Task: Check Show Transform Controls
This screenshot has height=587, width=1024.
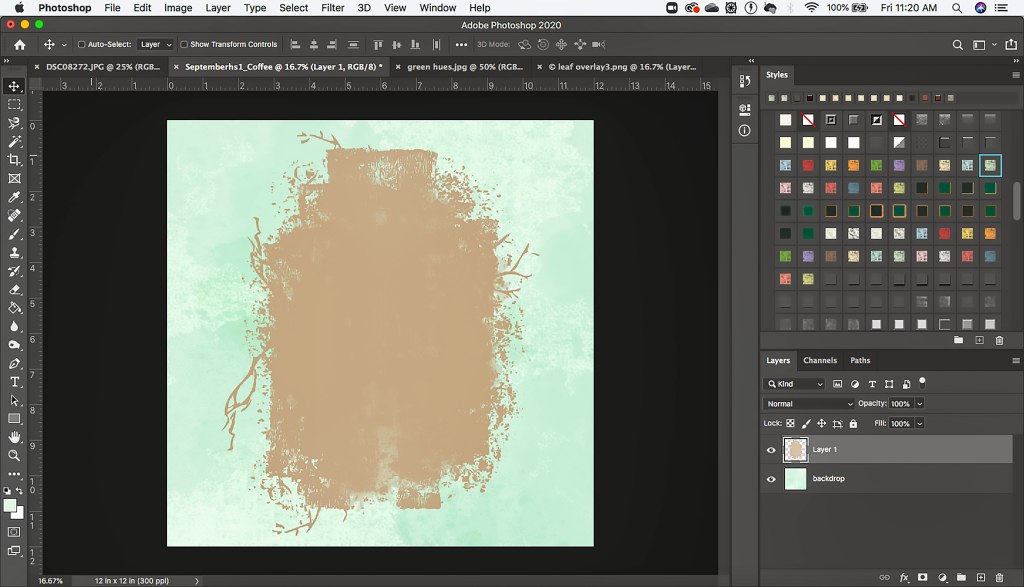Action: point(184,45)
